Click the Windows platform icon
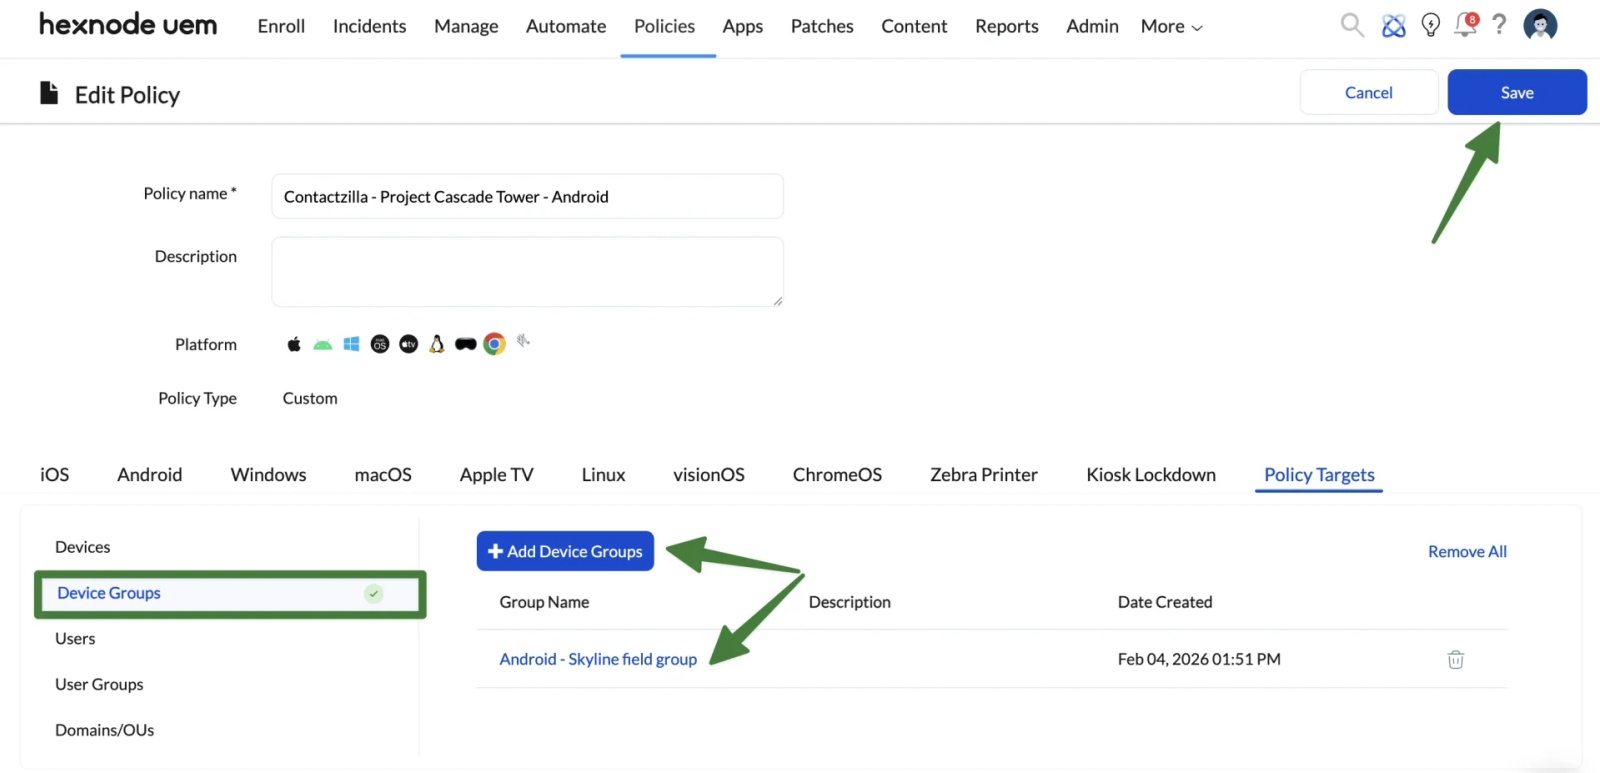 coord(351,344)
